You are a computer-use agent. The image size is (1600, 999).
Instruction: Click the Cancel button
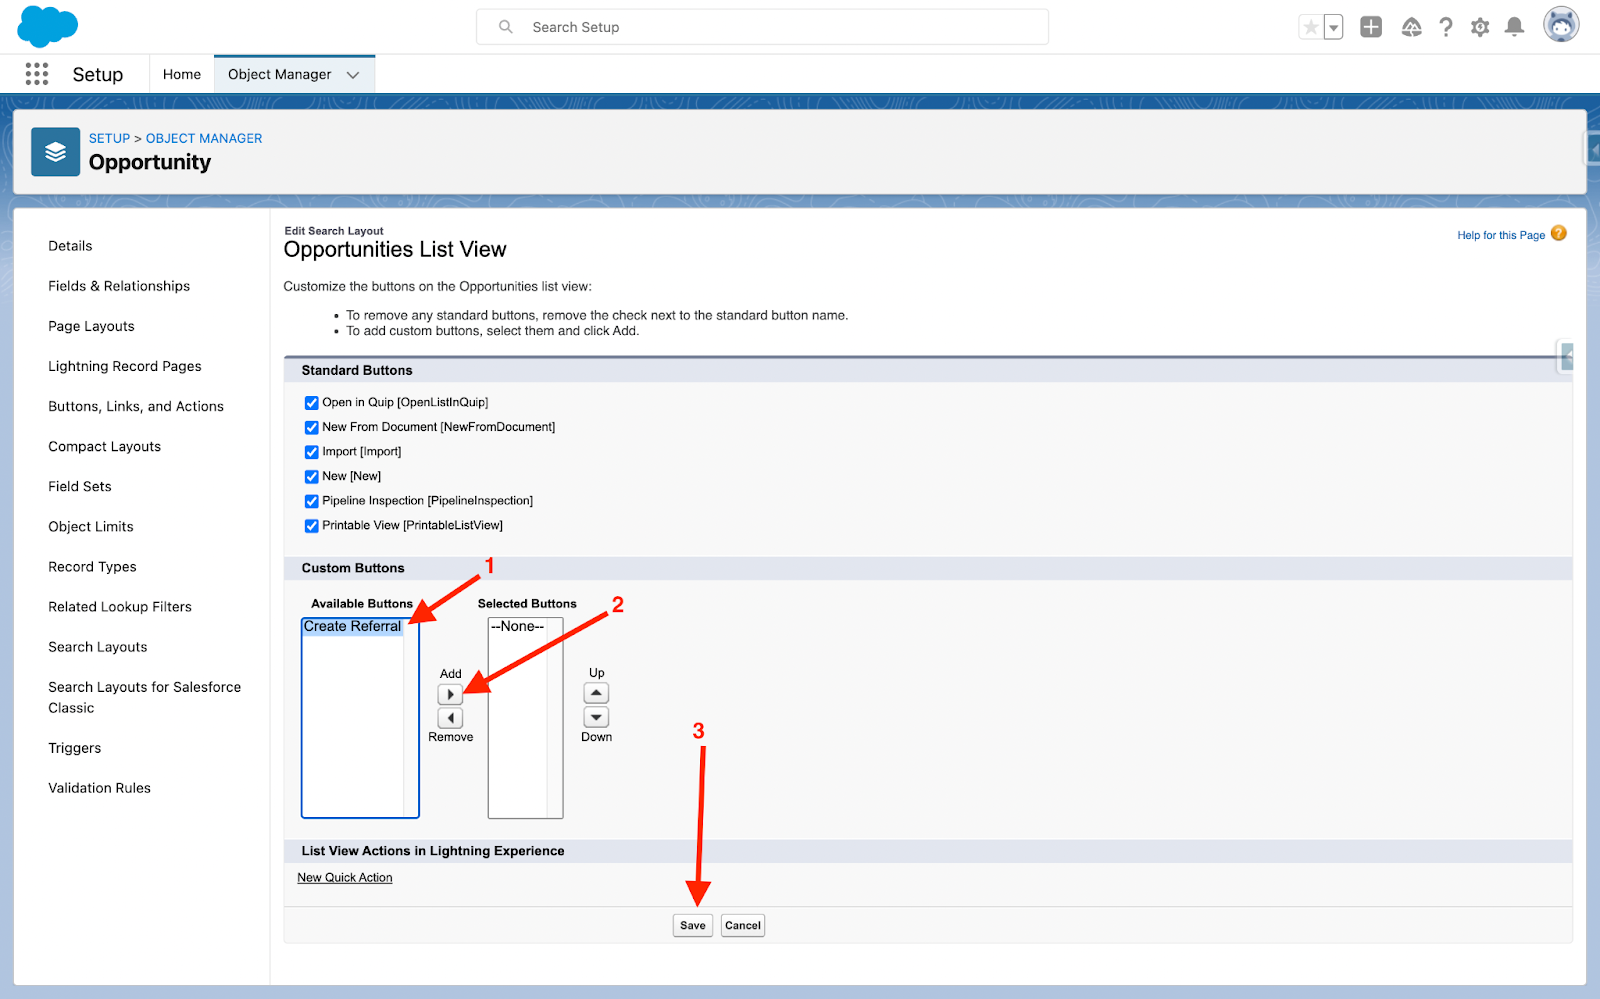pyautogui.click(x=743, y=925)
